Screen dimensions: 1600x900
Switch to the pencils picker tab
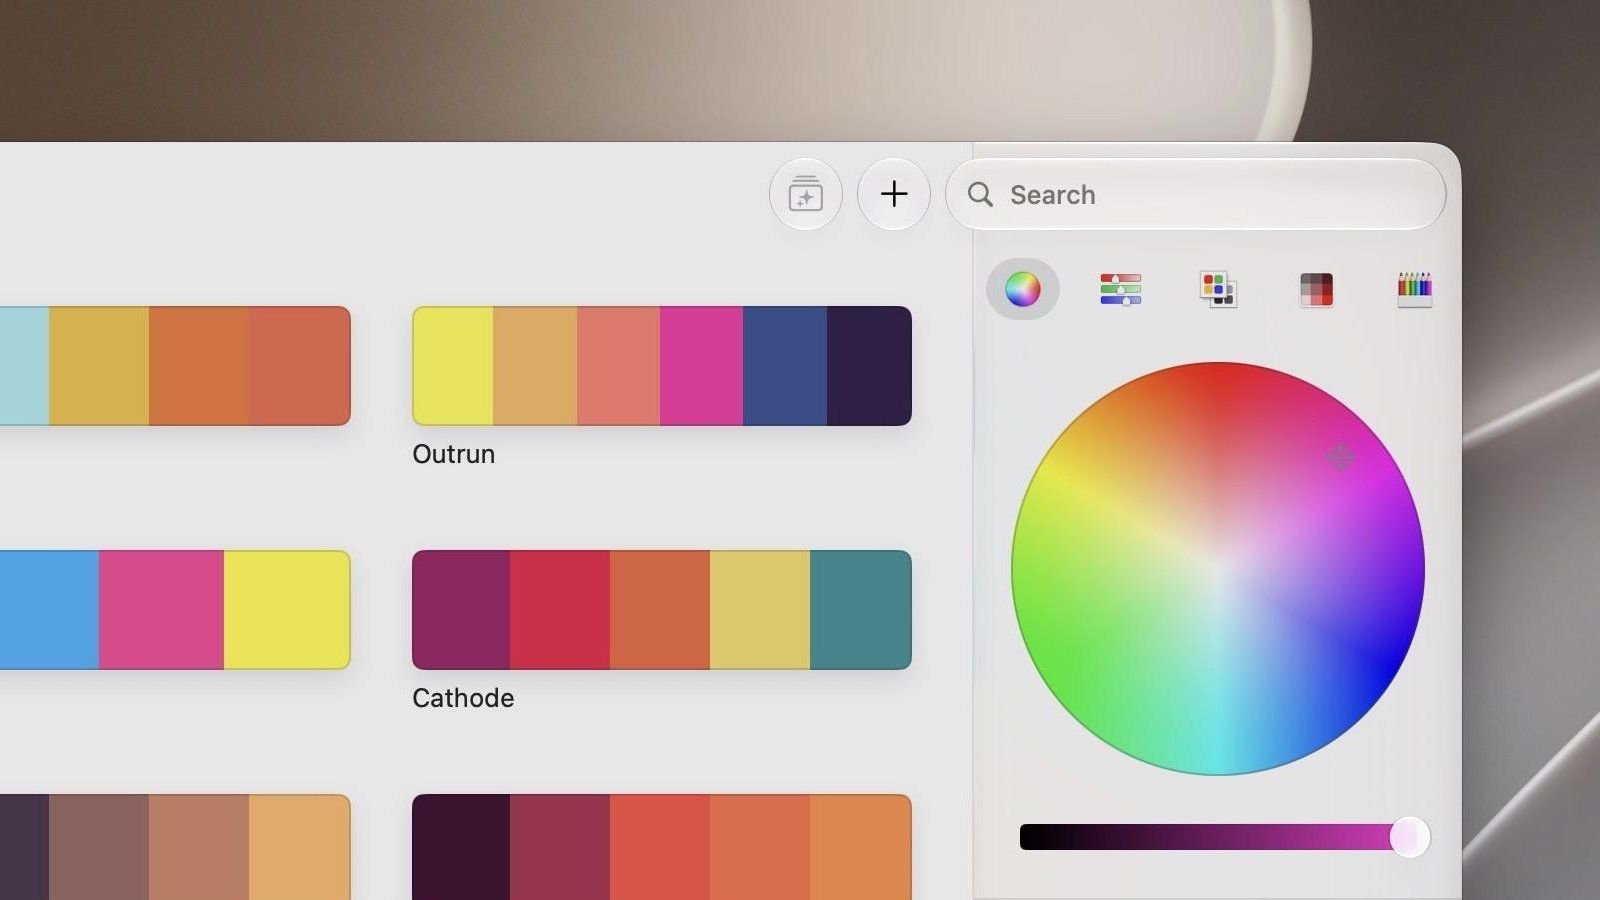click(1414, 289)
